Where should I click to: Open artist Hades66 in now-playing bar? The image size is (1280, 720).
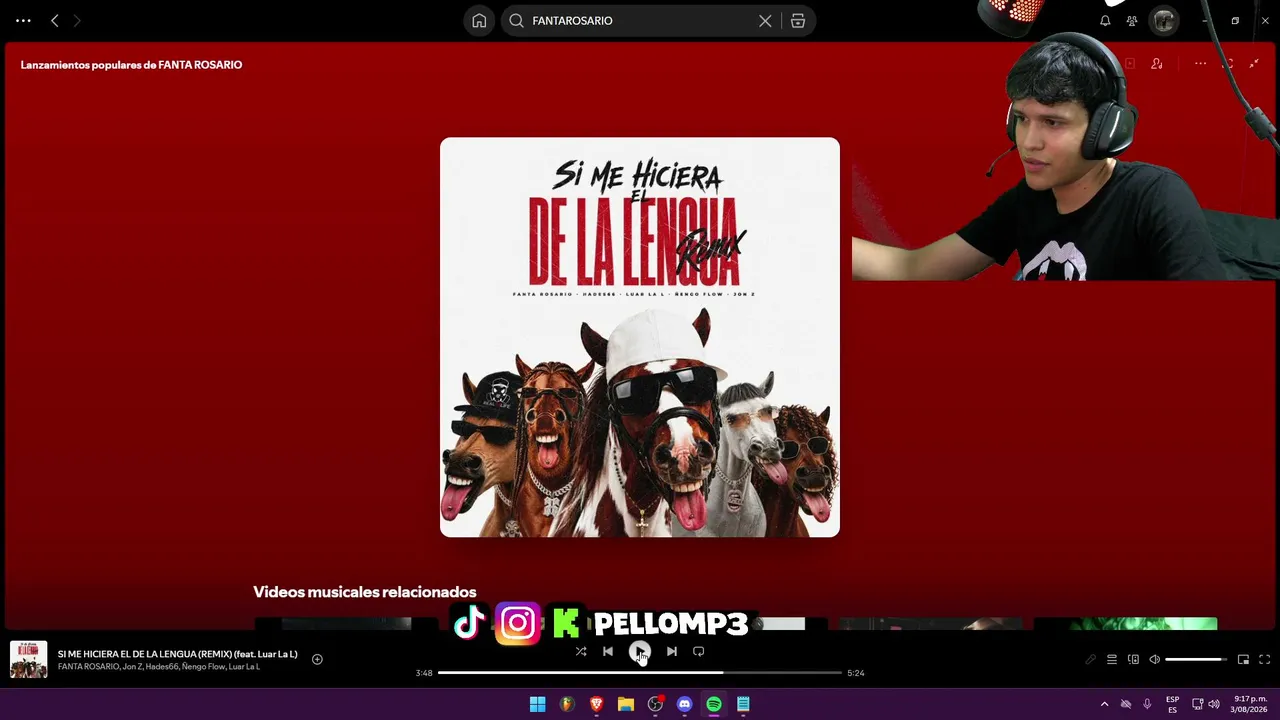point(162,667)
